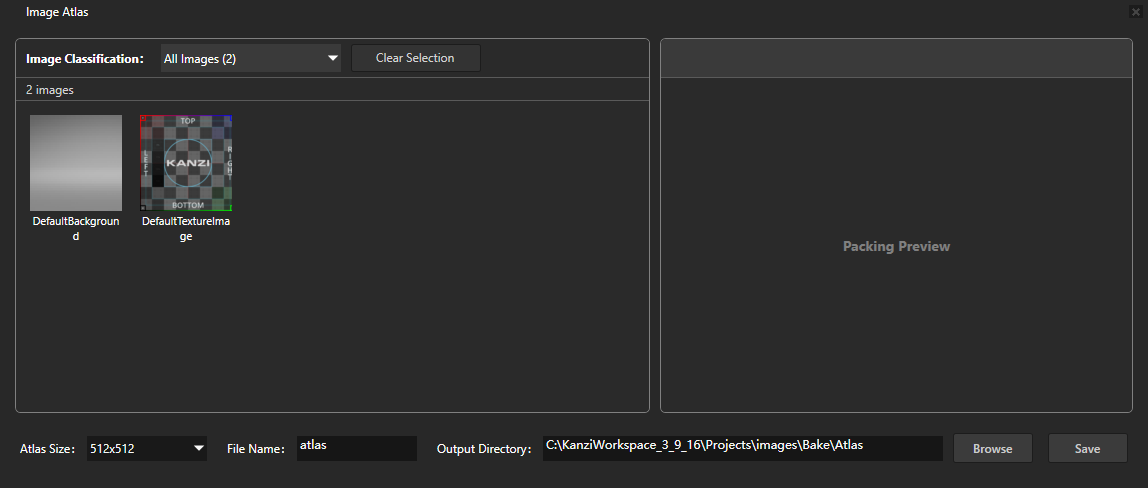Click the 'Atlas Size:' label
Screen dimensions: 1148x488
(x=48, y=449)
